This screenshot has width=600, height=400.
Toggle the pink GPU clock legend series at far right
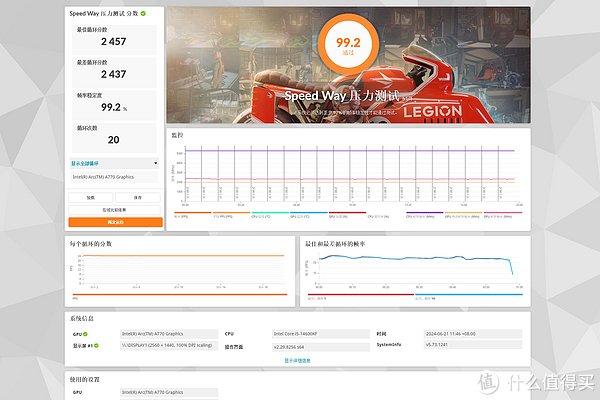(x=502, y=214)
